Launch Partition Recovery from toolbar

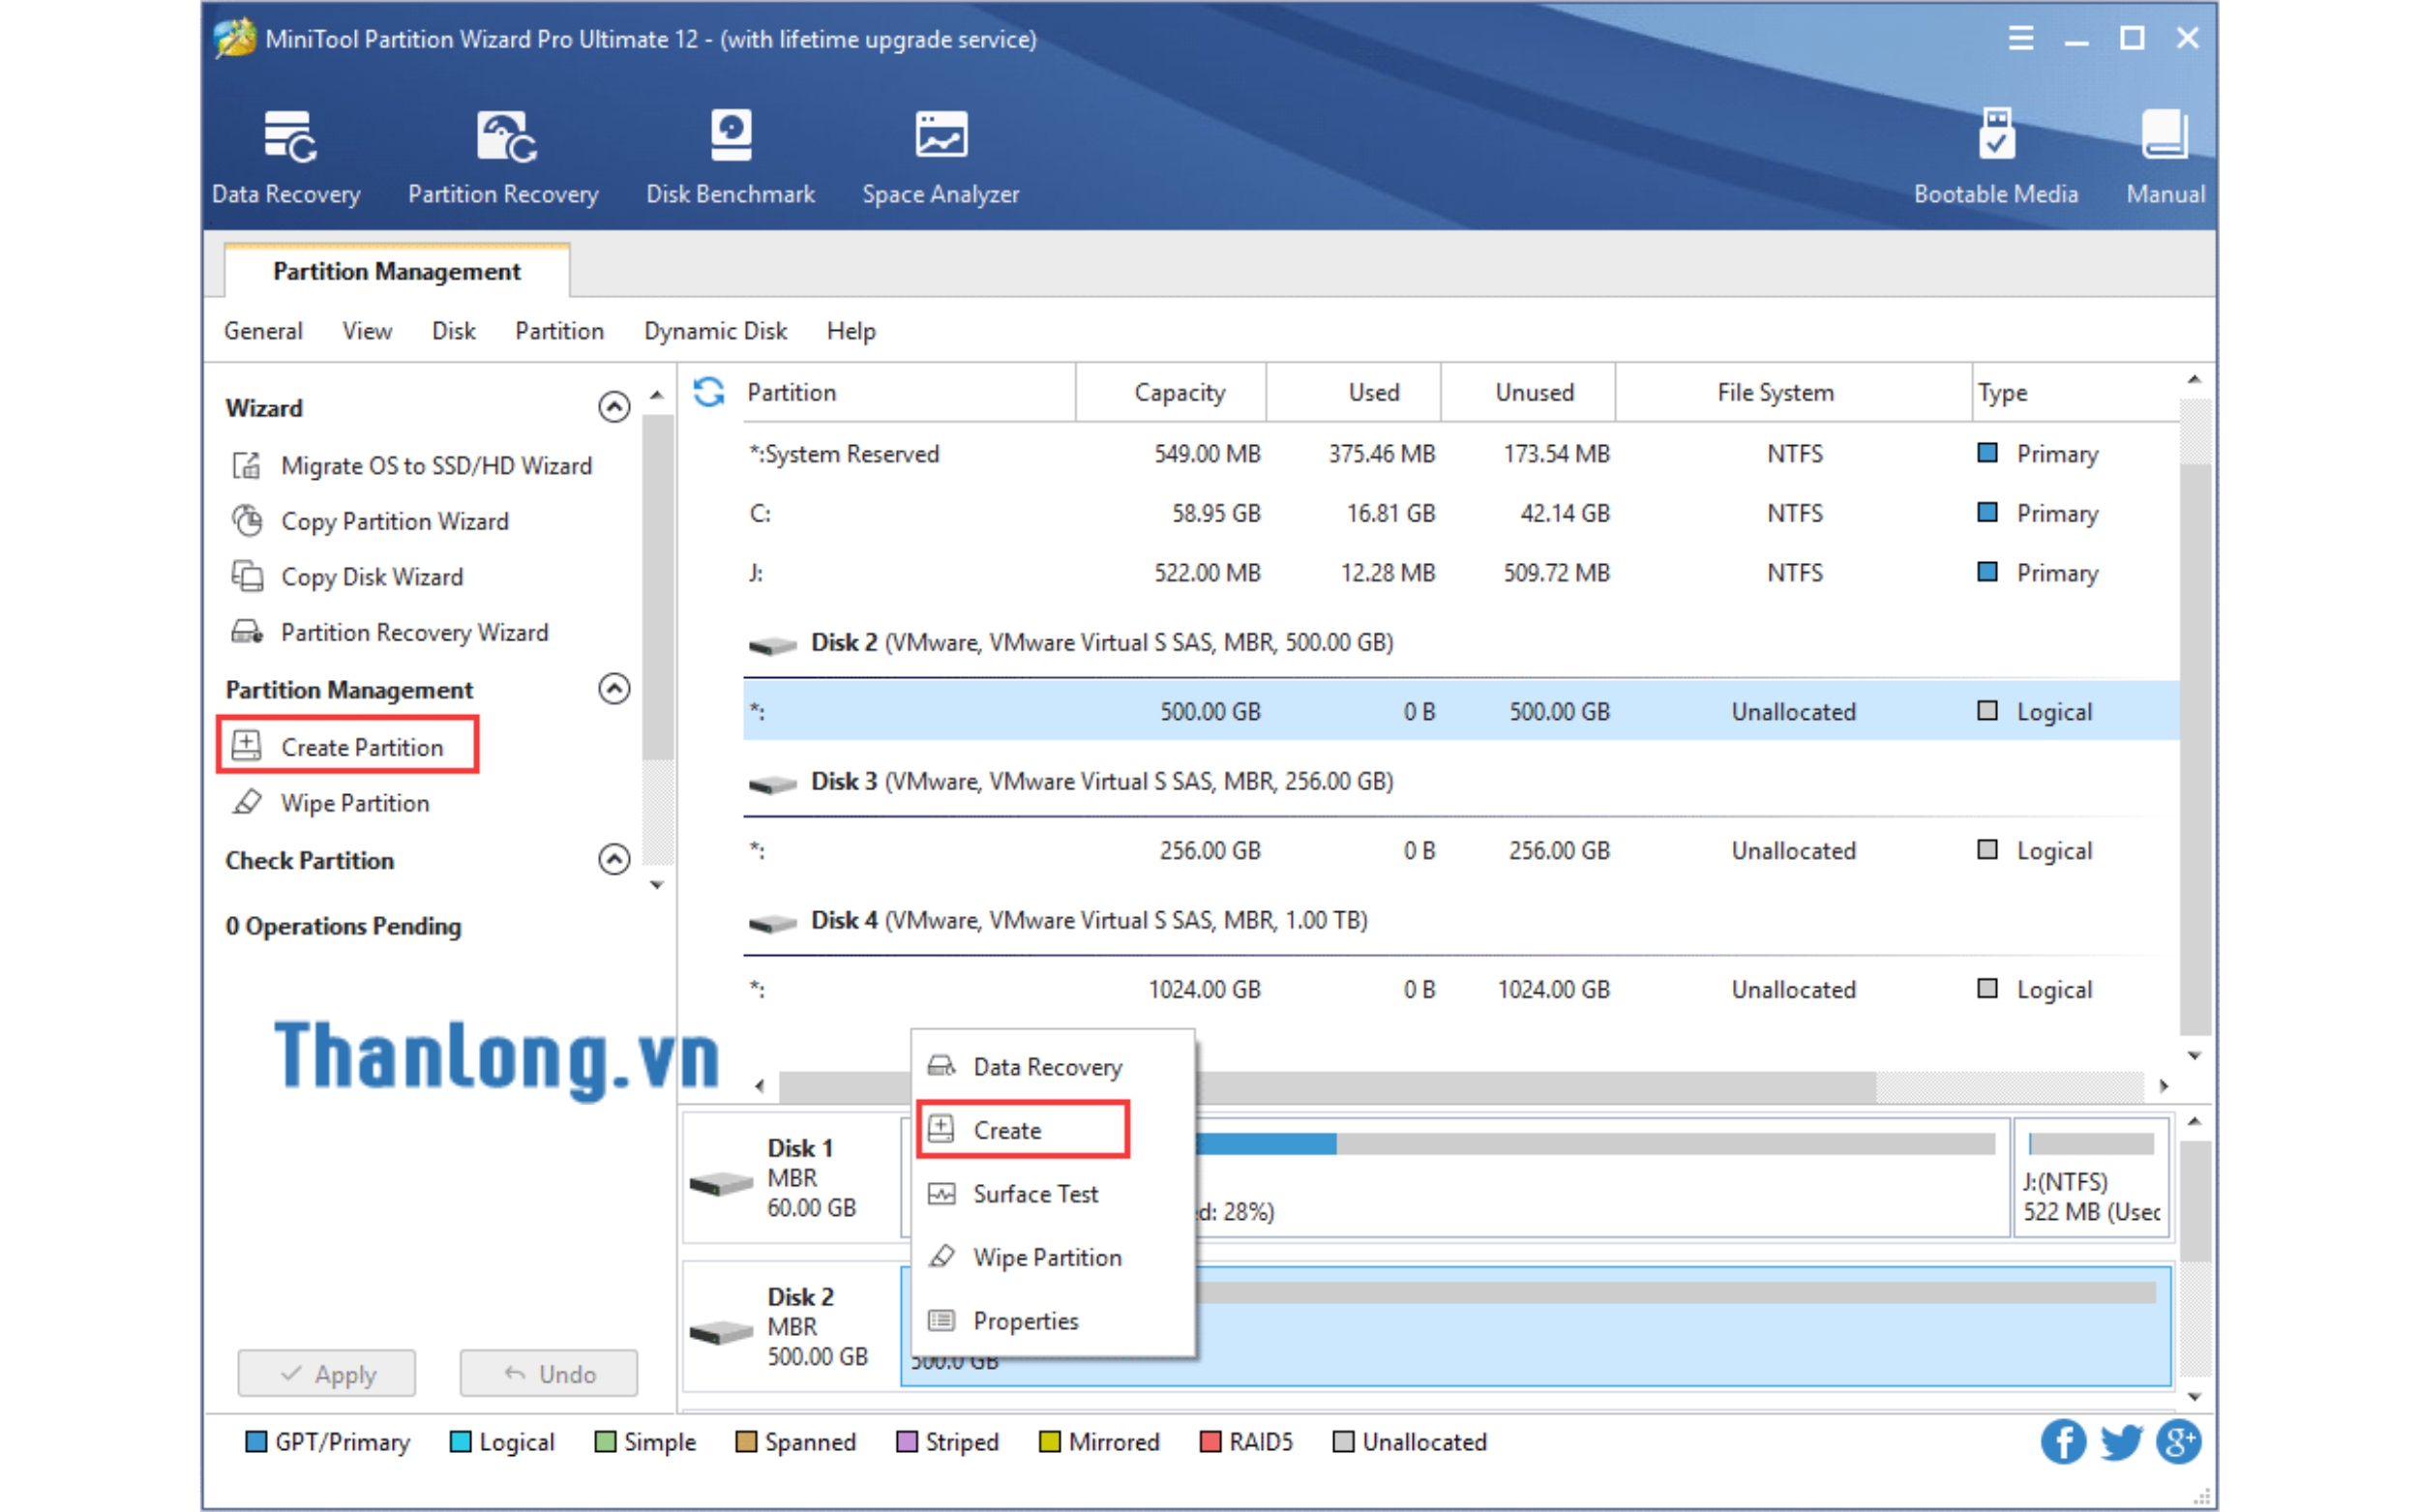point(503,155)
